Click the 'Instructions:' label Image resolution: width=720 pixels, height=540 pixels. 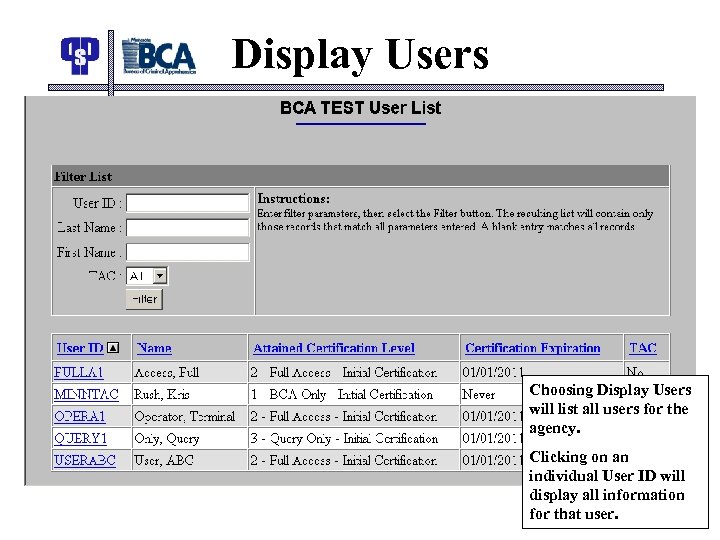(x=293, y=198)
